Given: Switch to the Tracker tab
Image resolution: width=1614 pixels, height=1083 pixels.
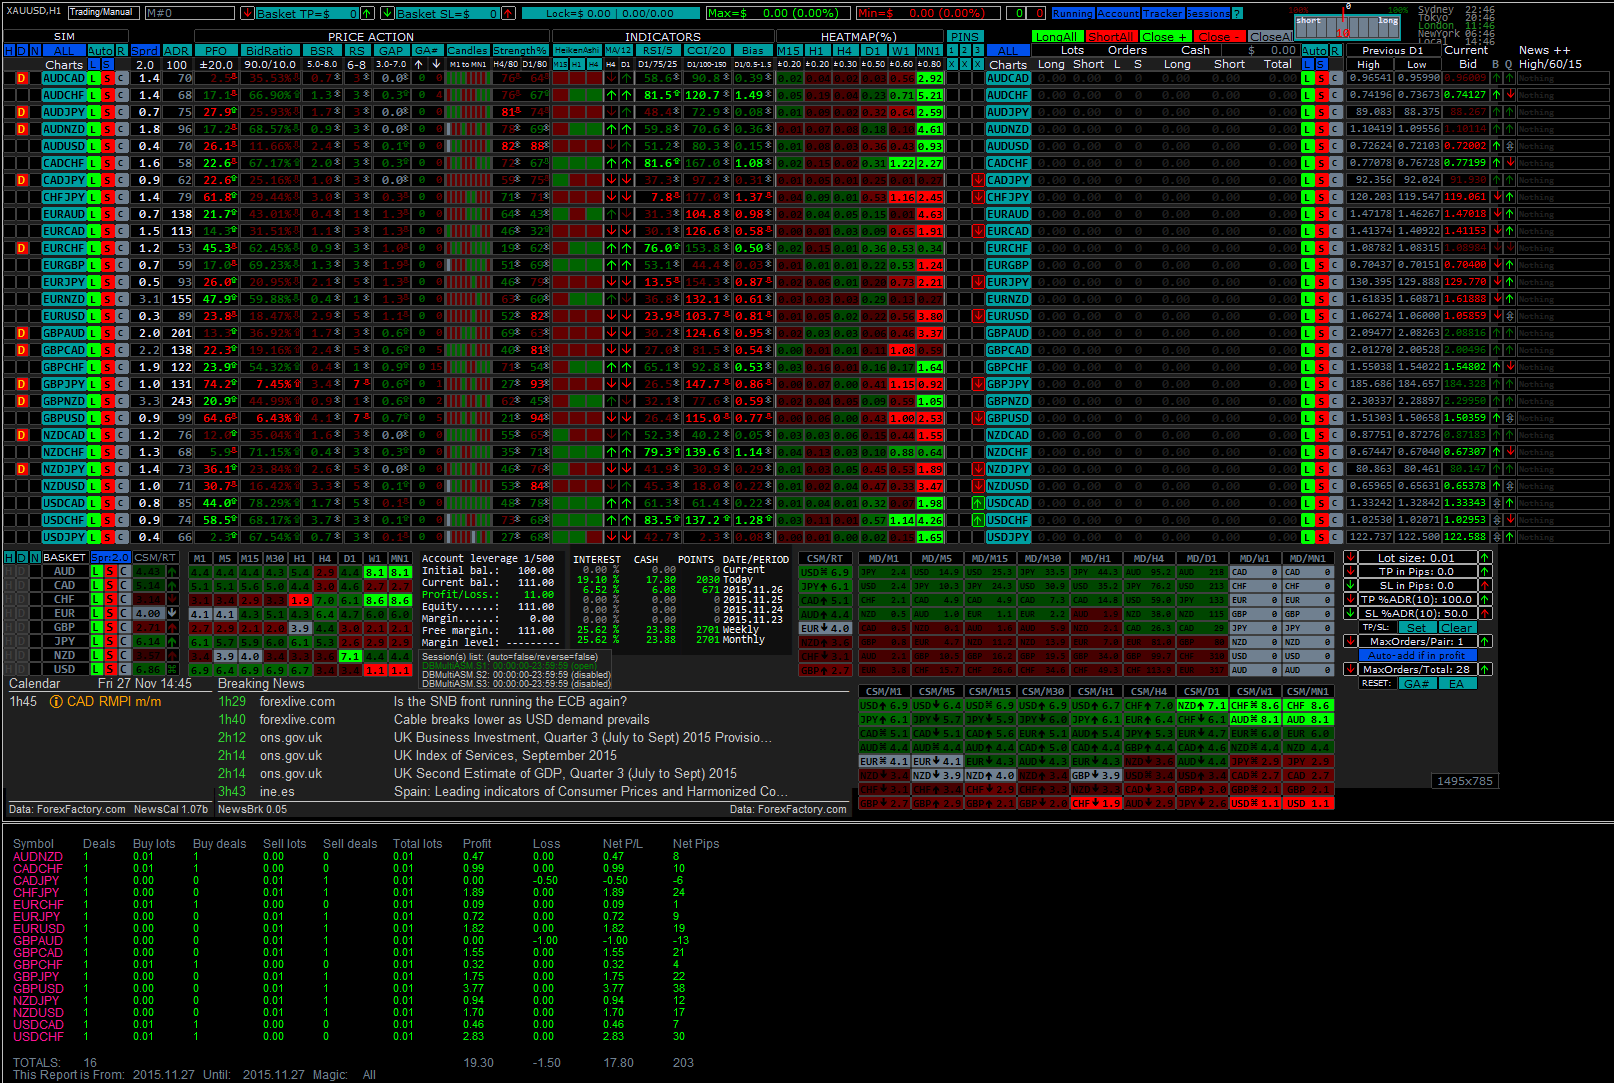Looking at the screenshot, I should tap(1163, 14).
